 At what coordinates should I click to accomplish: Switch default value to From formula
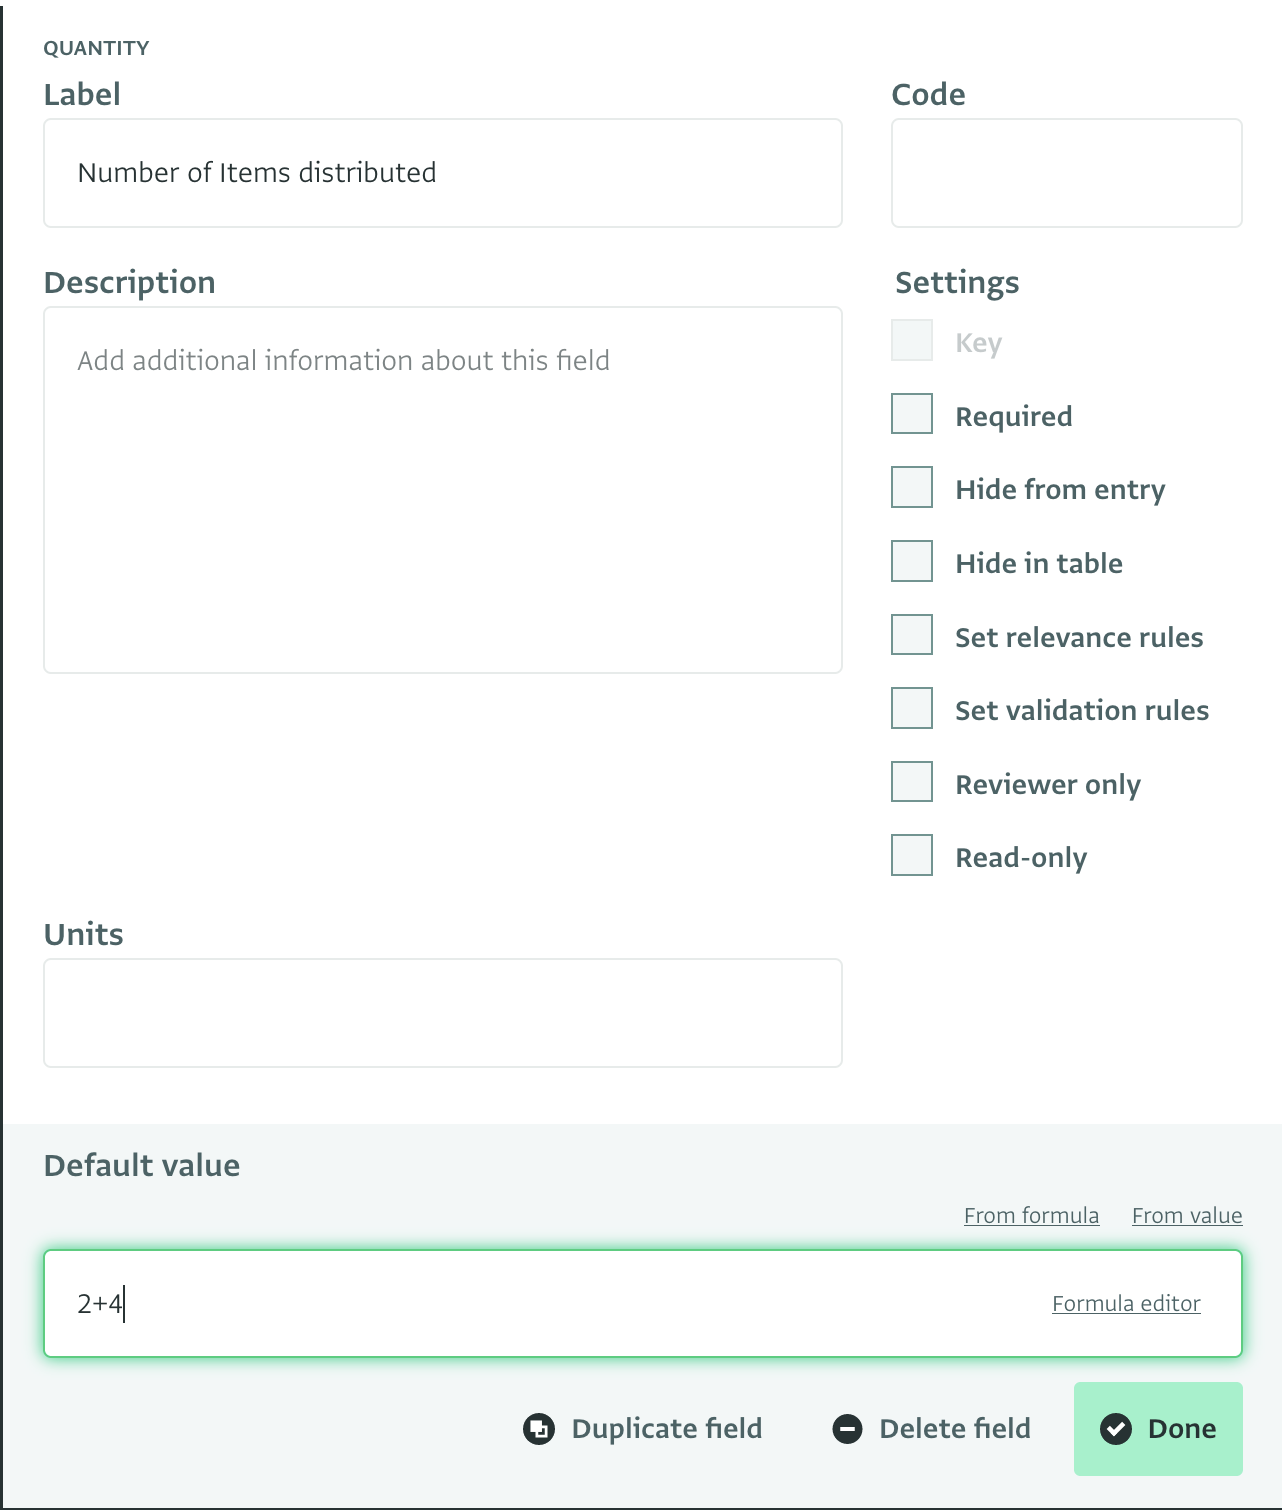(1031, 1215)
